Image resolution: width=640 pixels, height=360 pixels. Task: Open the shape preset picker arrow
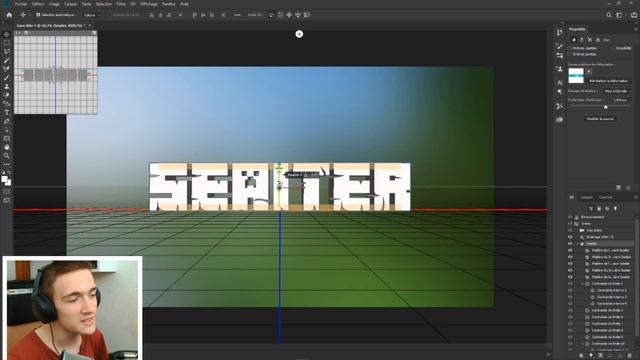[589, 71]
